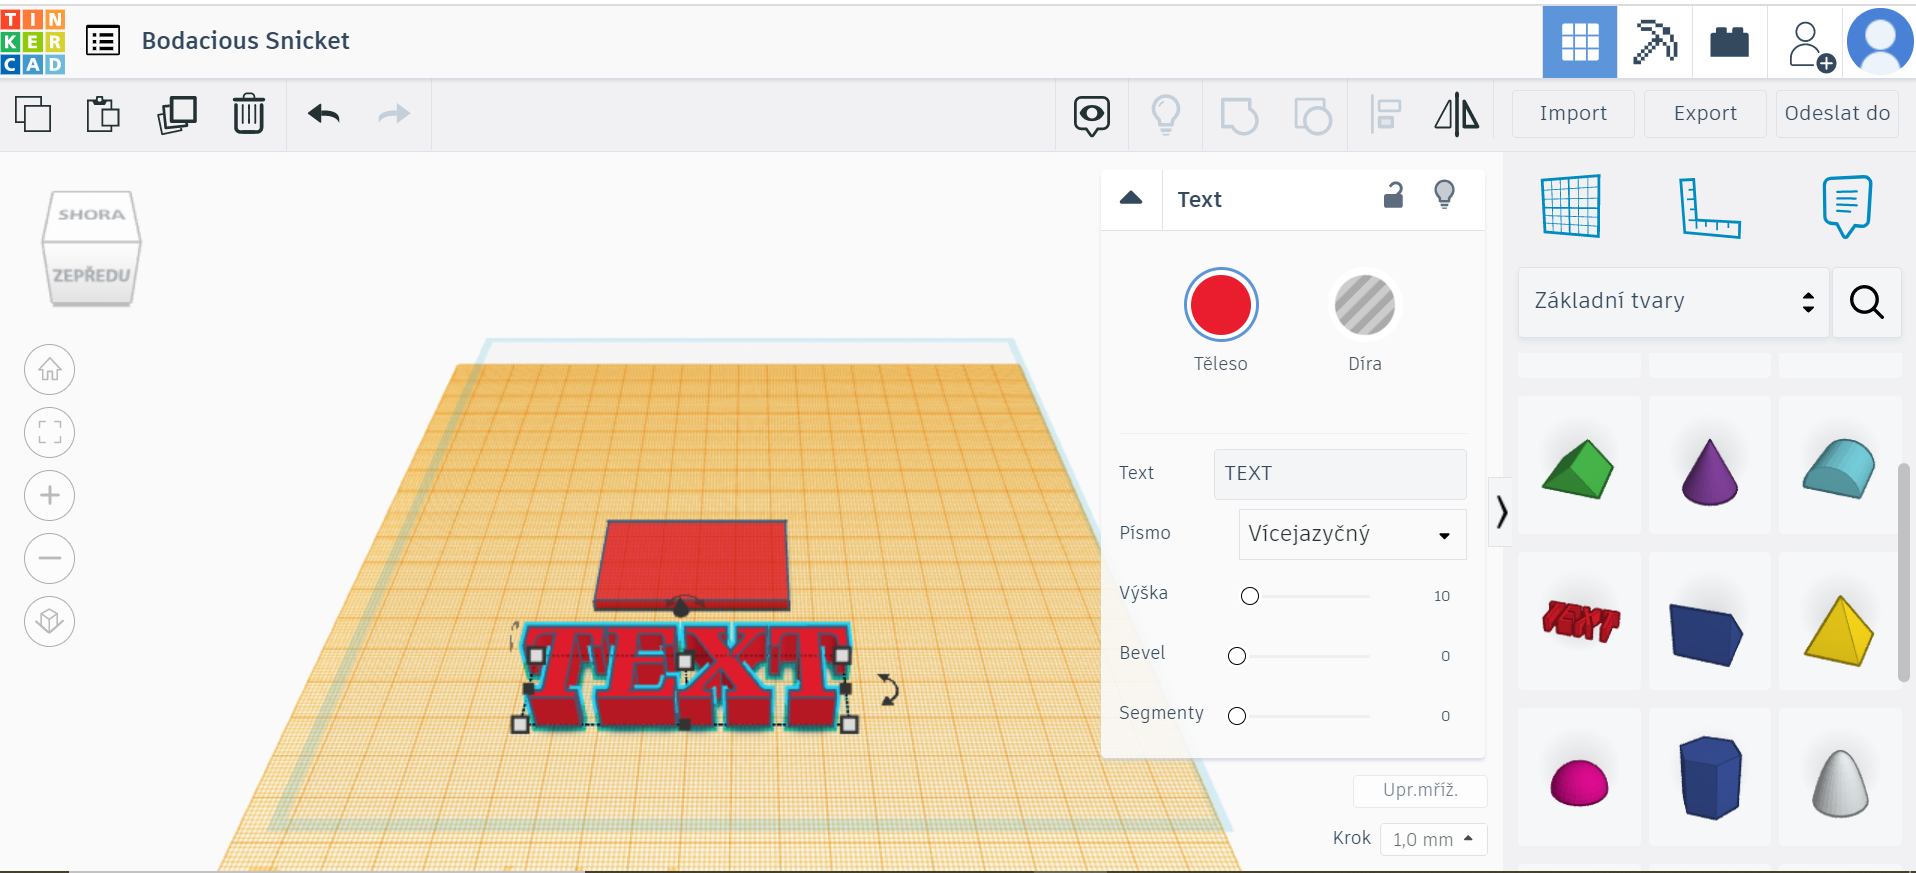Click the Show all lightbulb toolbar icon
The height and width of the screenshot is (873, 1916).
[x=1166, y=115]
